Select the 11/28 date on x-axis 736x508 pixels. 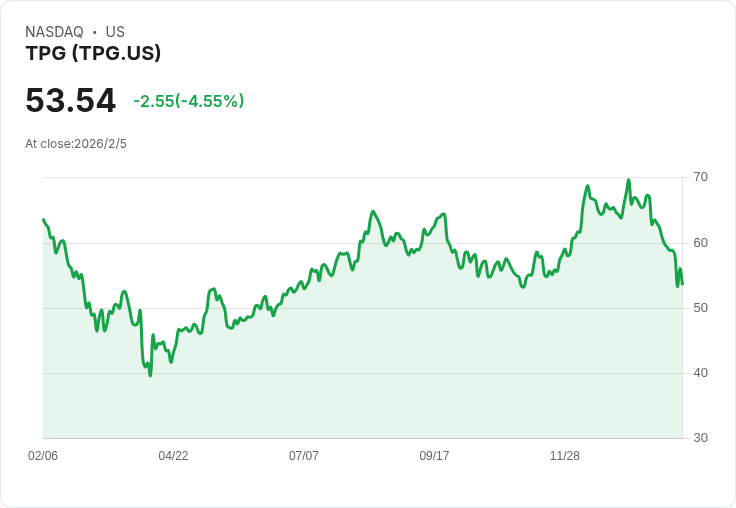[565, 456]
